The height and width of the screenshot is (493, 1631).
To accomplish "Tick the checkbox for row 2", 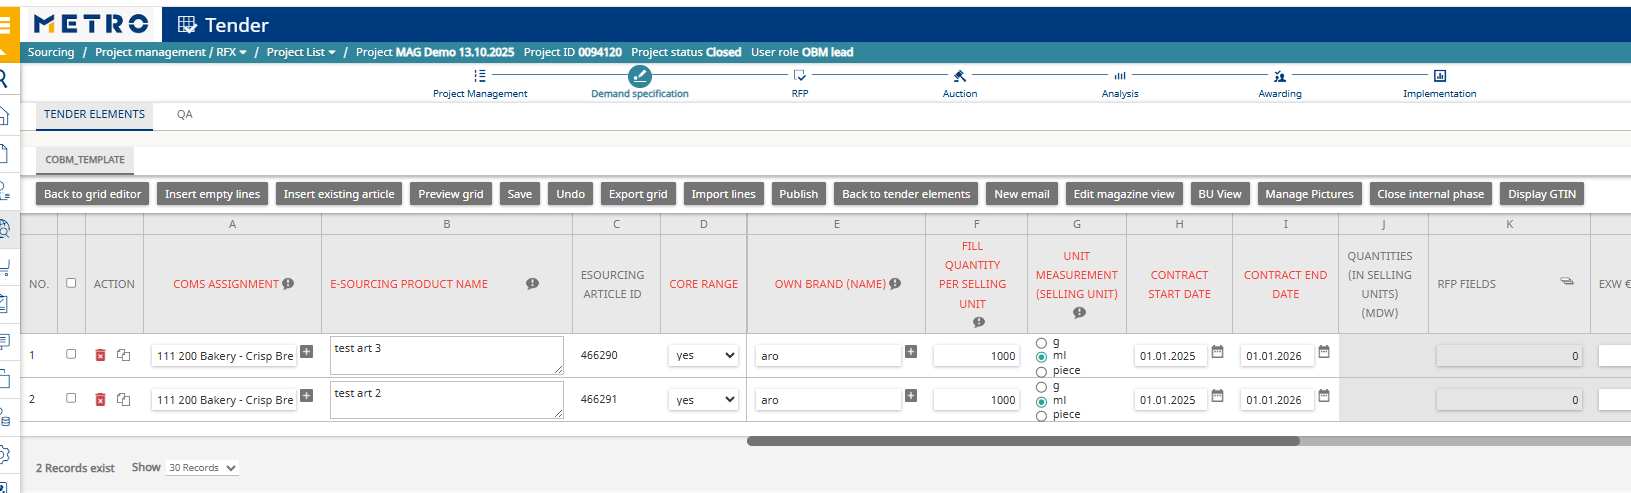I will point(71,398).
